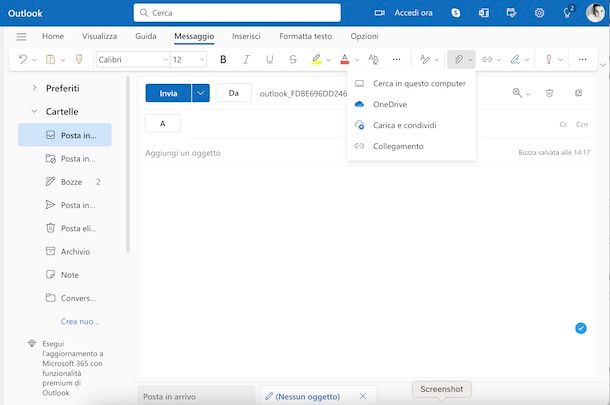
Task: Expand the ribbon with the edge chevron
Action: pos(603,65)
